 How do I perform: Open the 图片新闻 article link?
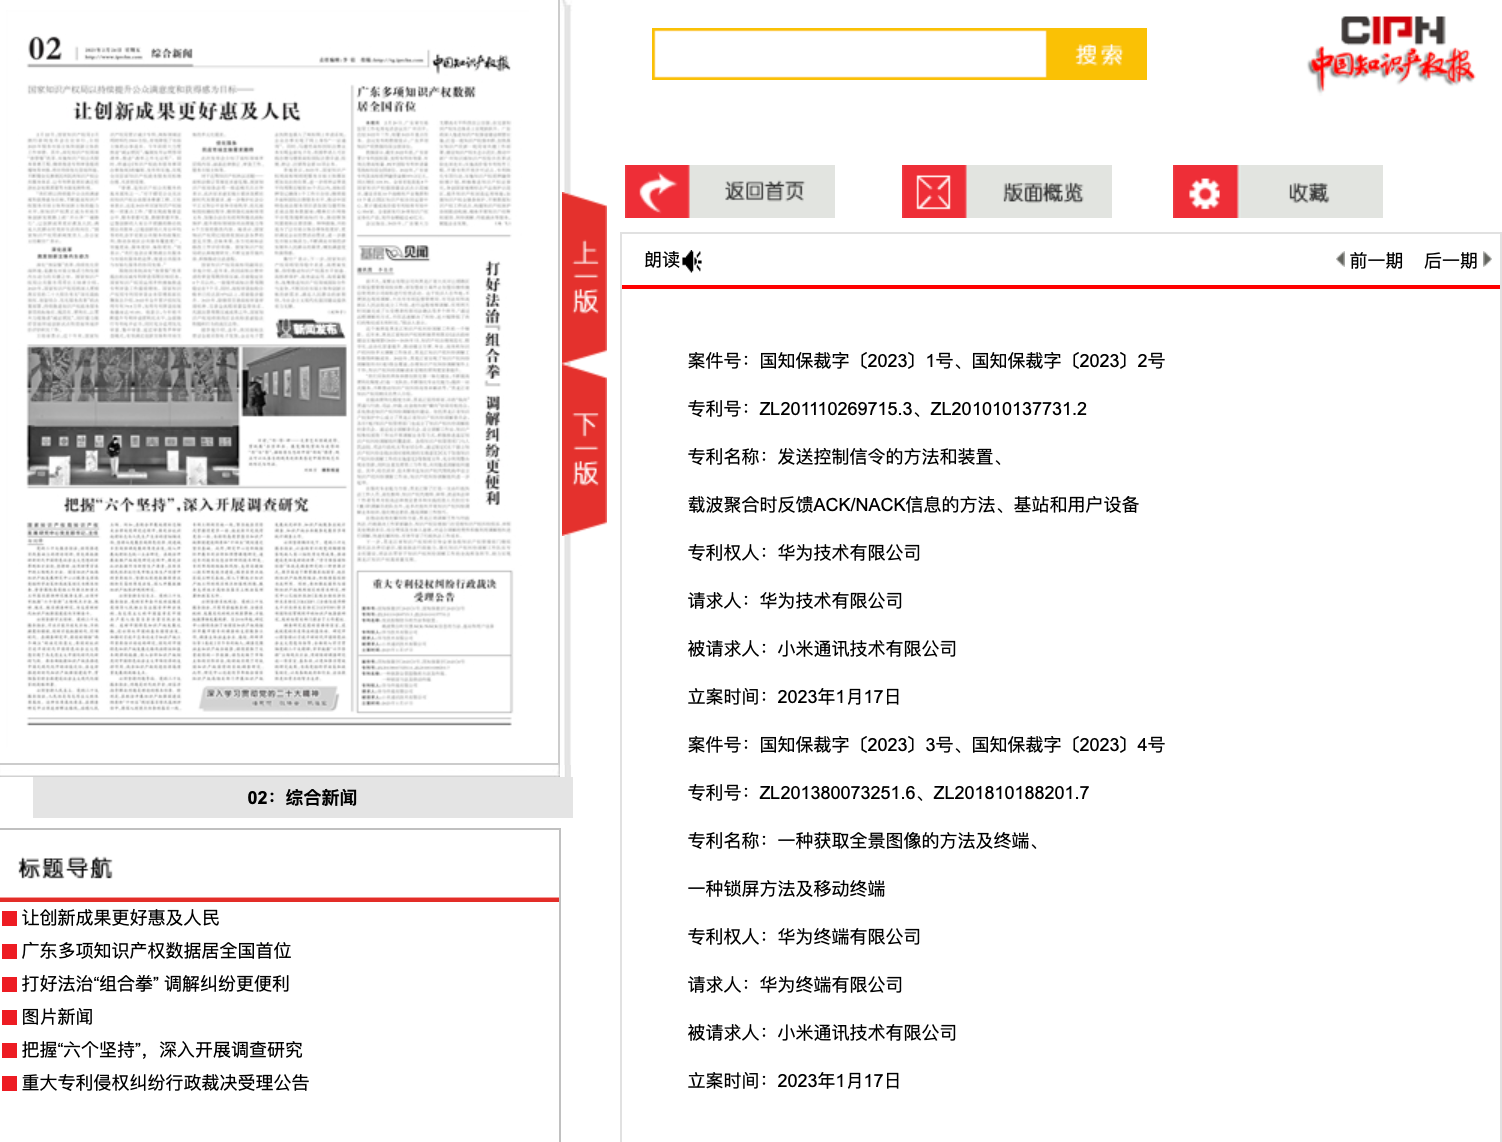(x=57, y=1017)
